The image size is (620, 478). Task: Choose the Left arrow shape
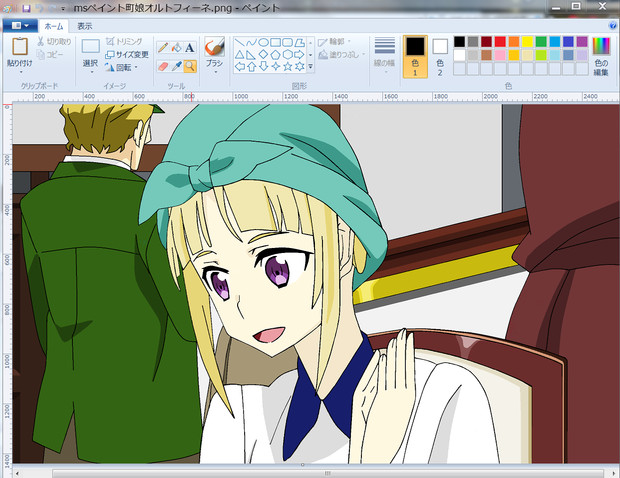[239, 66]
